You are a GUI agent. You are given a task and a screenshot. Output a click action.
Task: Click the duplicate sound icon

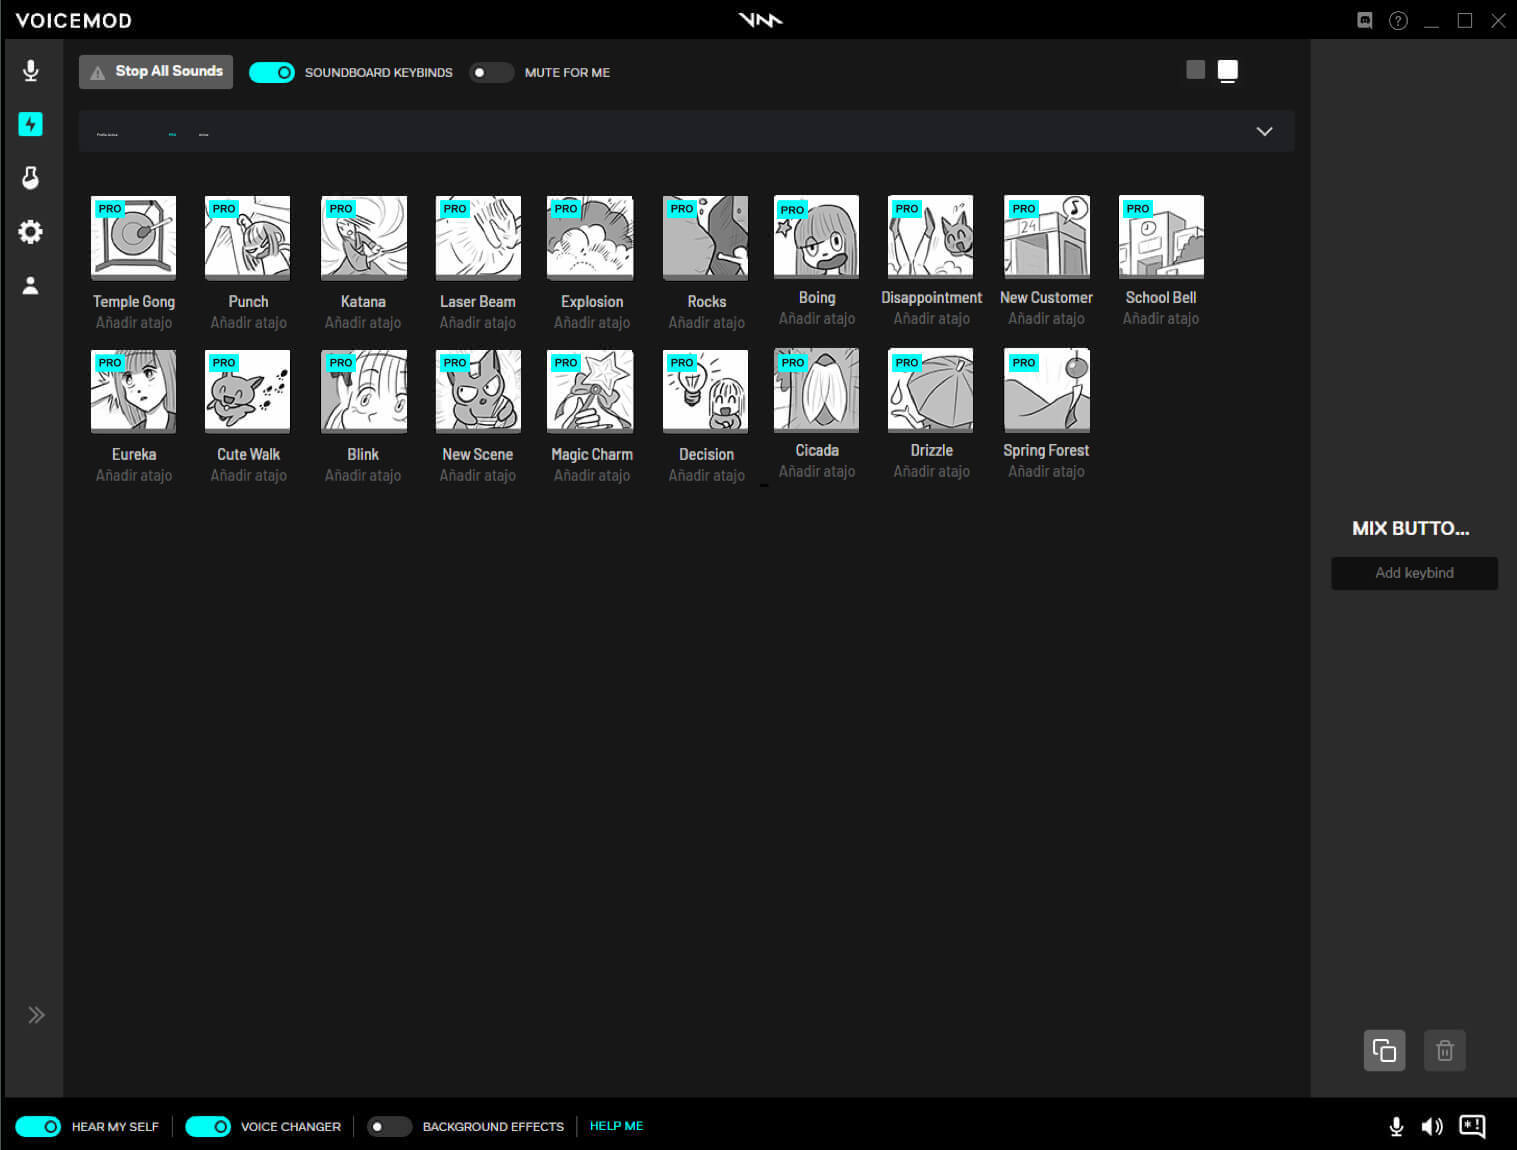1384,1050
